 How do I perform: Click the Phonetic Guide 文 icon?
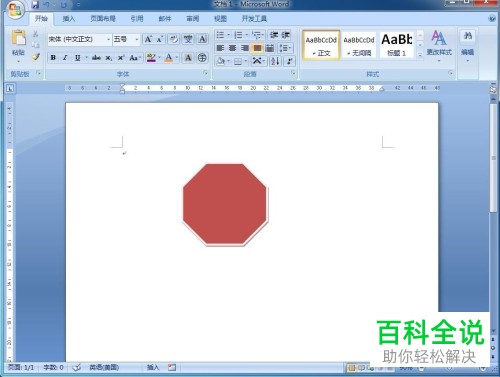pos(188,39)
